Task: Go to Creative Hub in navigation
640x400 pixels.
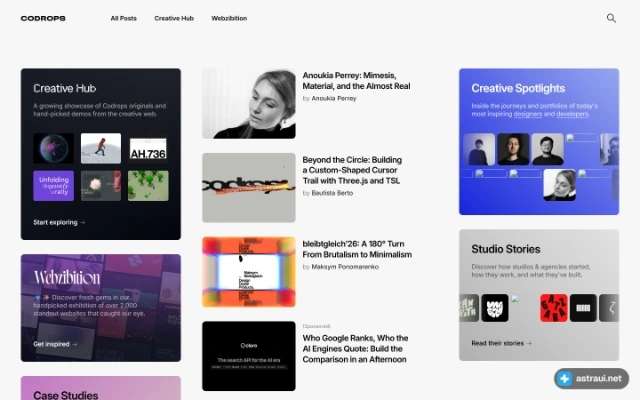Action: [x=174, y=18]
